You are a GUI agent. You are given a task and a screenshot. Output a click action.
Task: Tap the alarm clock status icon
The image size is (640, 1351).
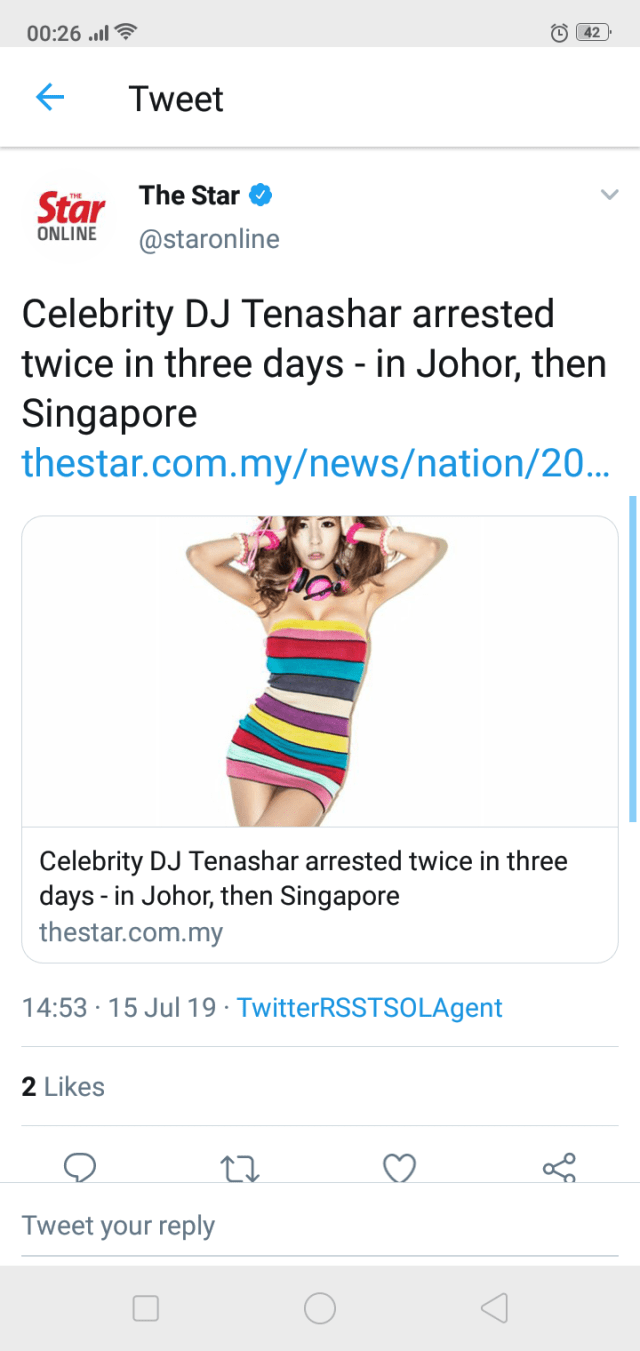(559, 33)
